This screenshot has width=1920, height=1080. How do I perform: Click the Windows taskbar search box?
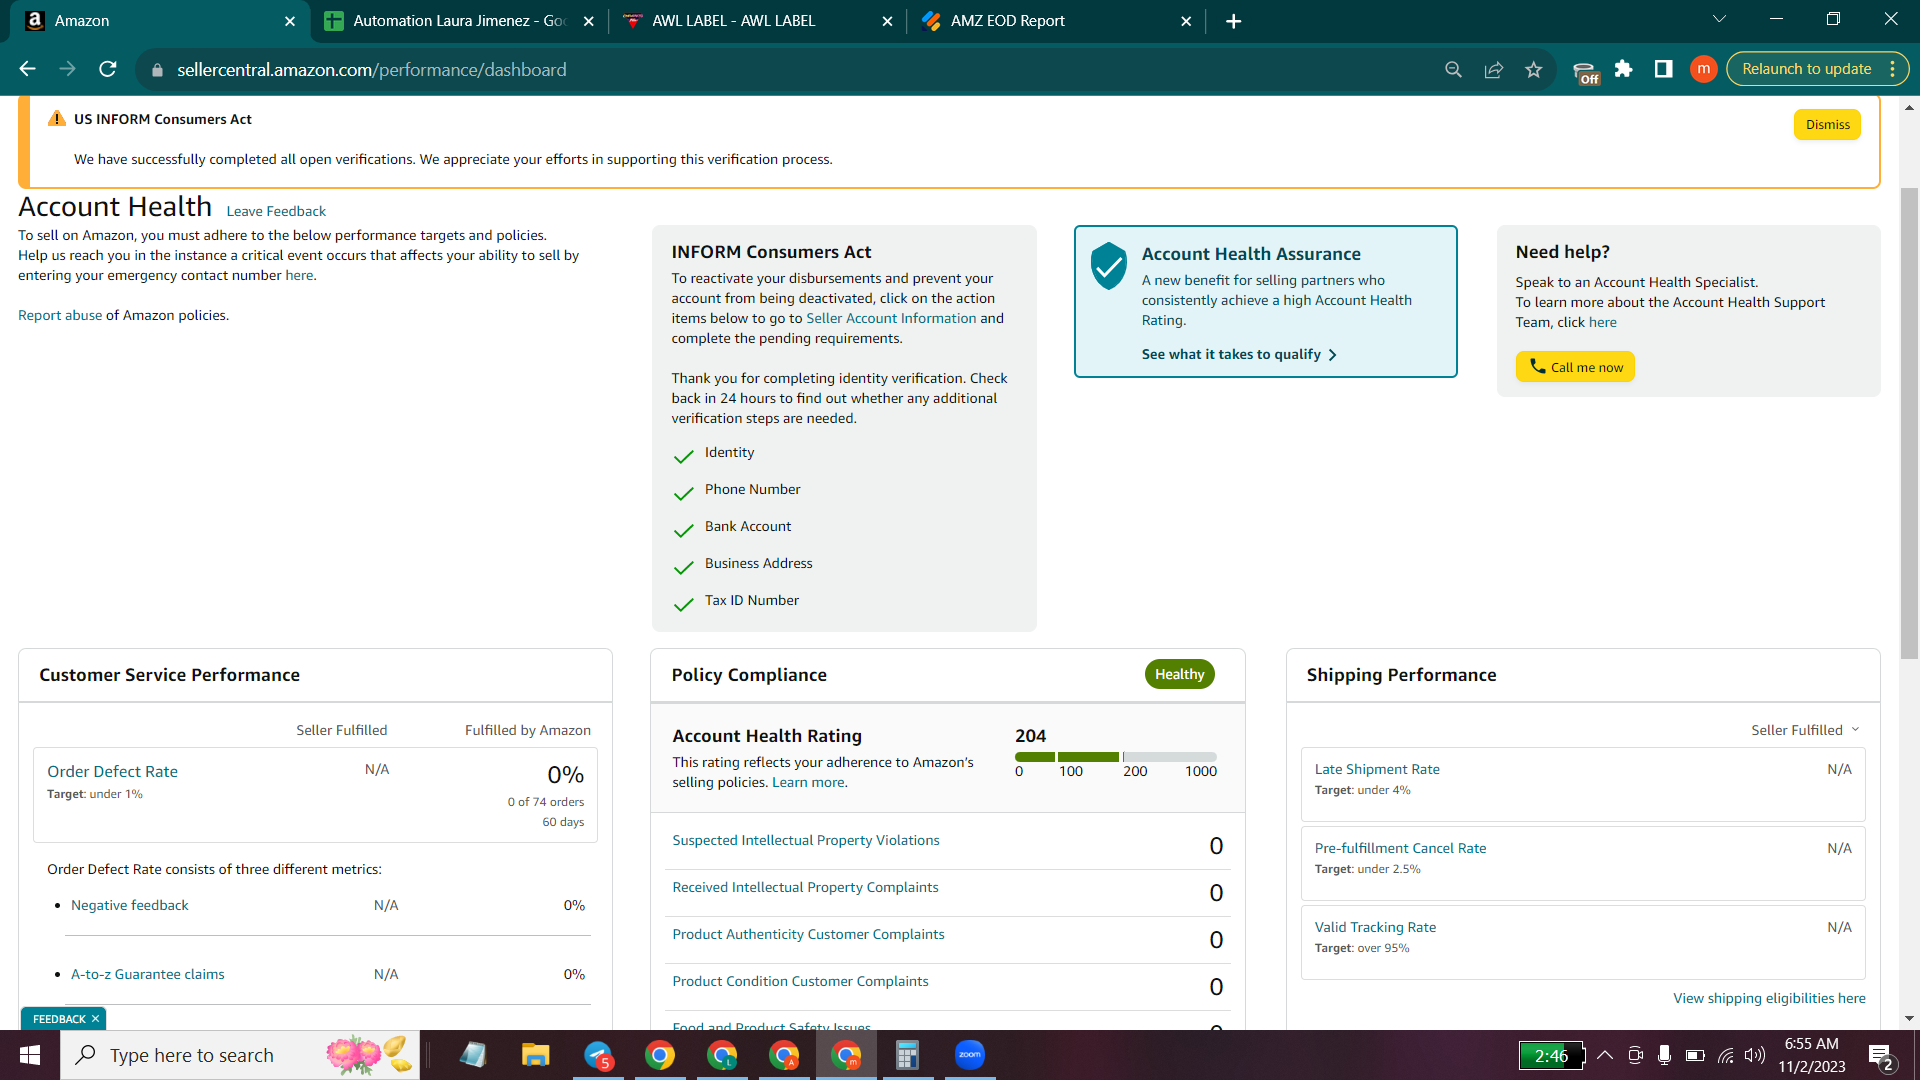point(240,1055)
